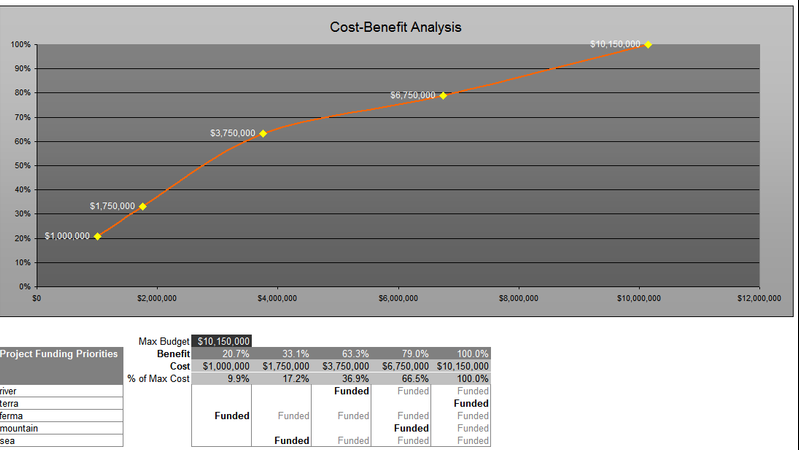799x450 pixels.
Task: Select the $10,150,000 data point marker
Action: point(648,45)
